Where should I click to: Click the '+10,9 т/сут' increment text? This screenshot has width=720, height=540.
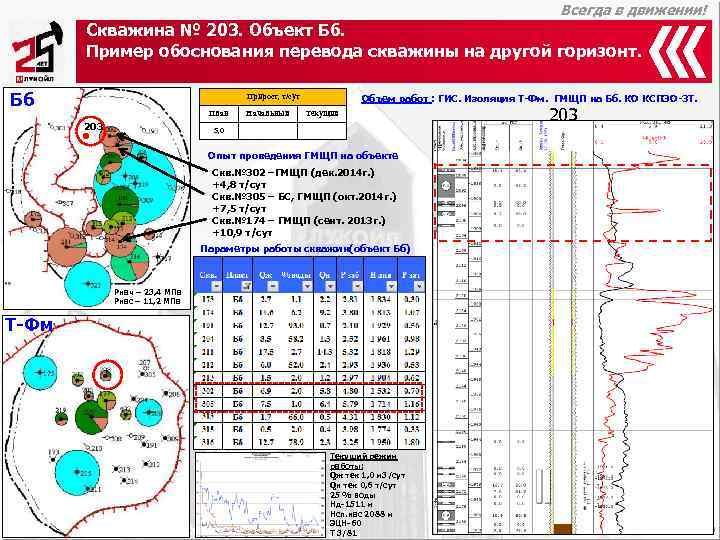(x=242, y=232)
